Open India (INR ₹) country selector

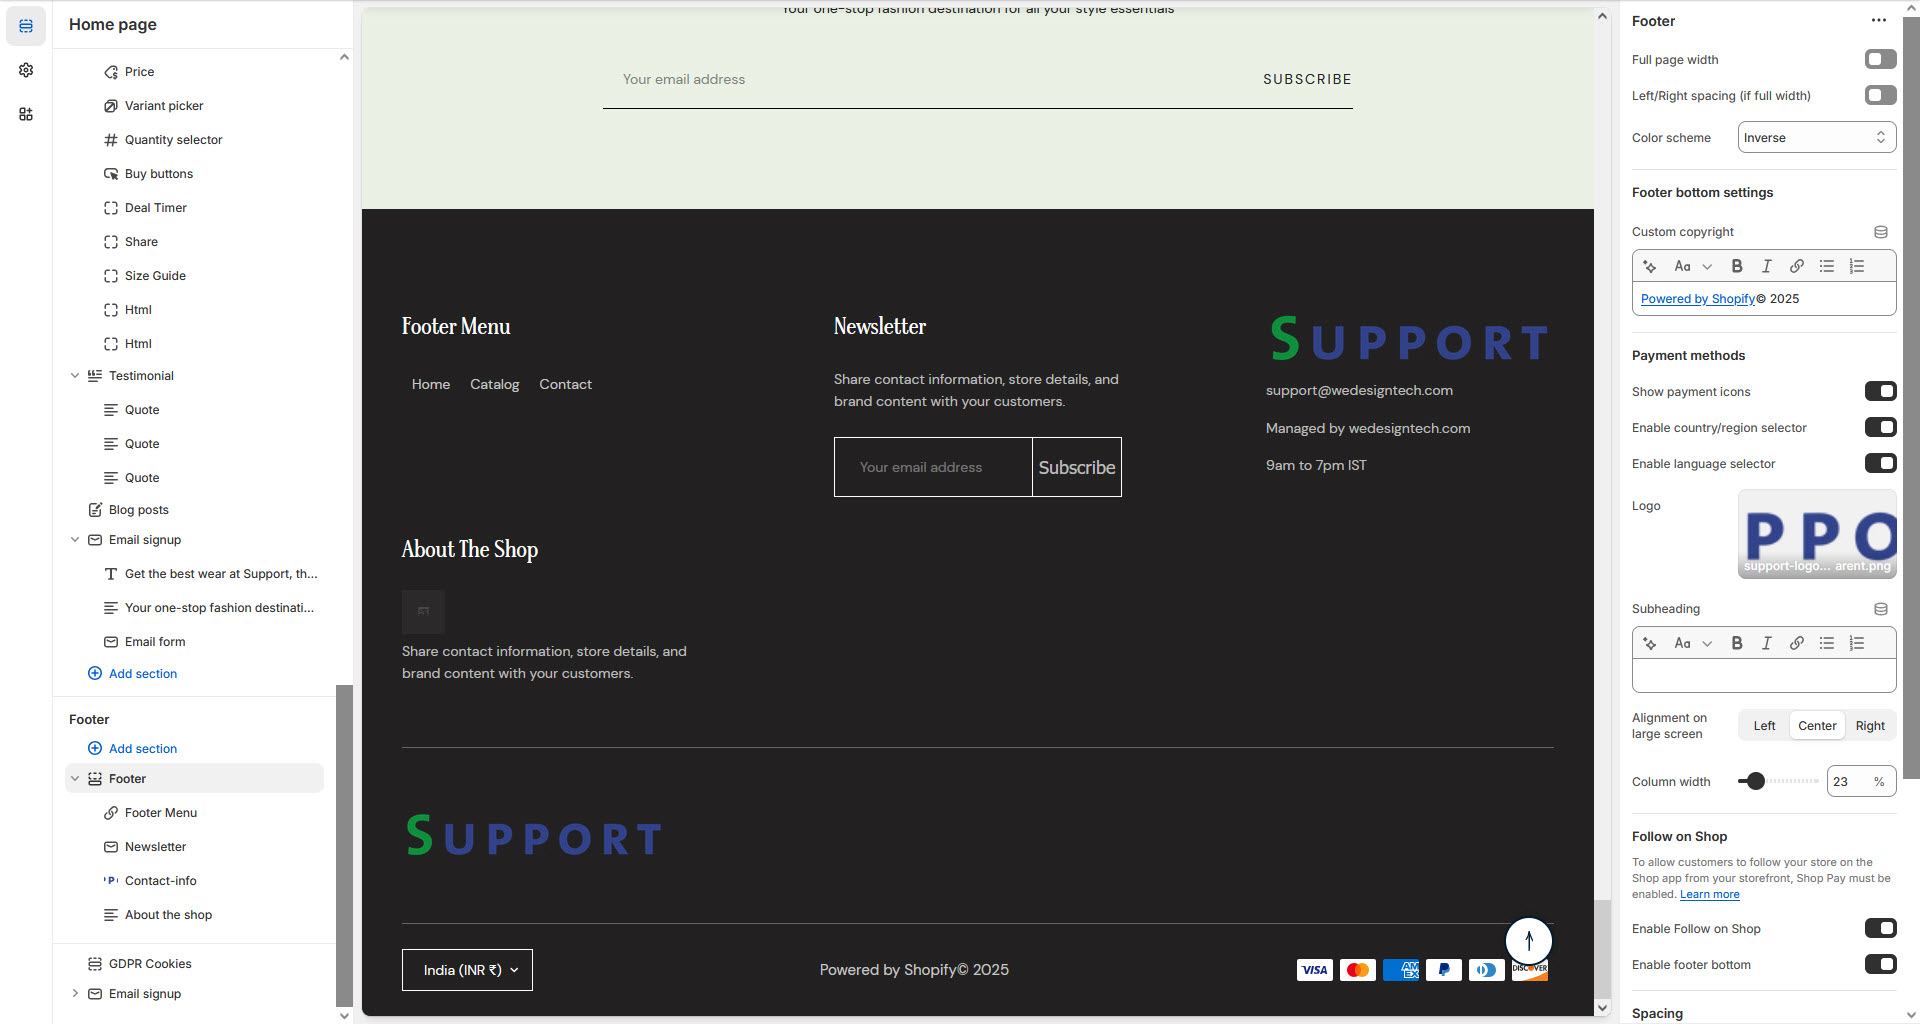[x=467, y=970]
